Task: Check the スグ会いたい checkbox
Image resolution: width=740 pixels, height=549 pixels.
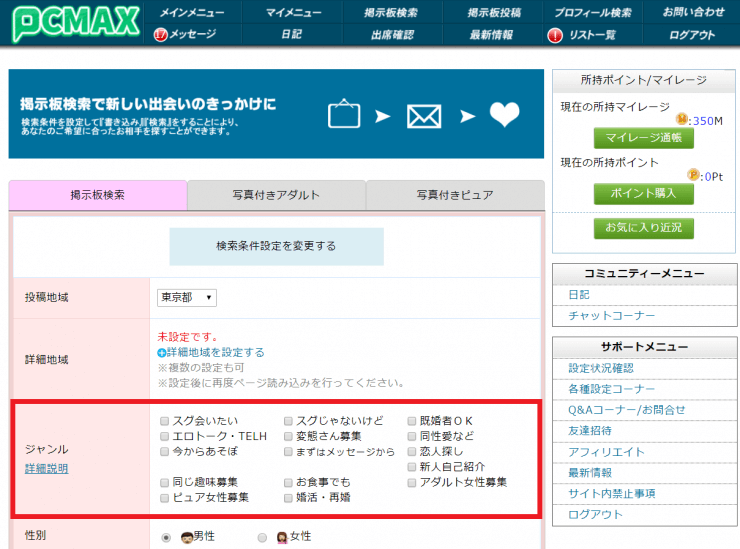Action: click(x=165, y=422)
